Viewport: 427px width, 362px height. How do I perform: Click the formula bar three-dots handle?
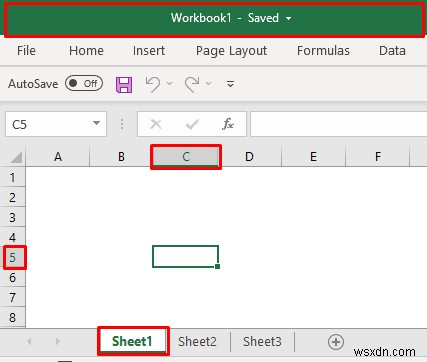coord(122,124)
